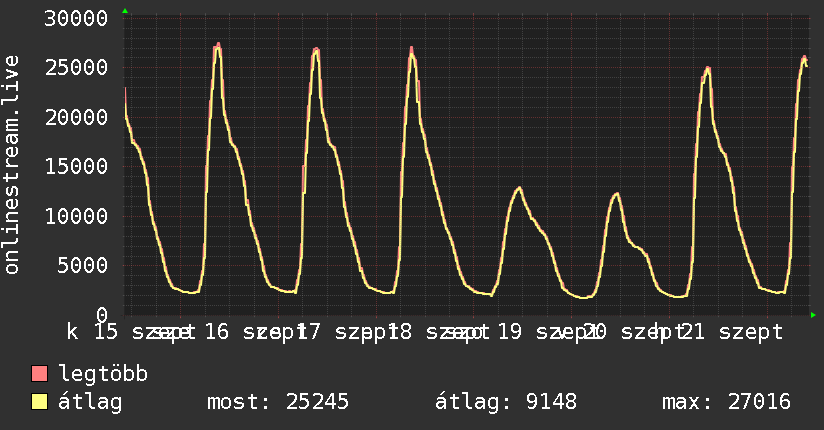This screenshot has height=430, width=824.
Task: Click the 20000 y-axis label
Action: 76,117
